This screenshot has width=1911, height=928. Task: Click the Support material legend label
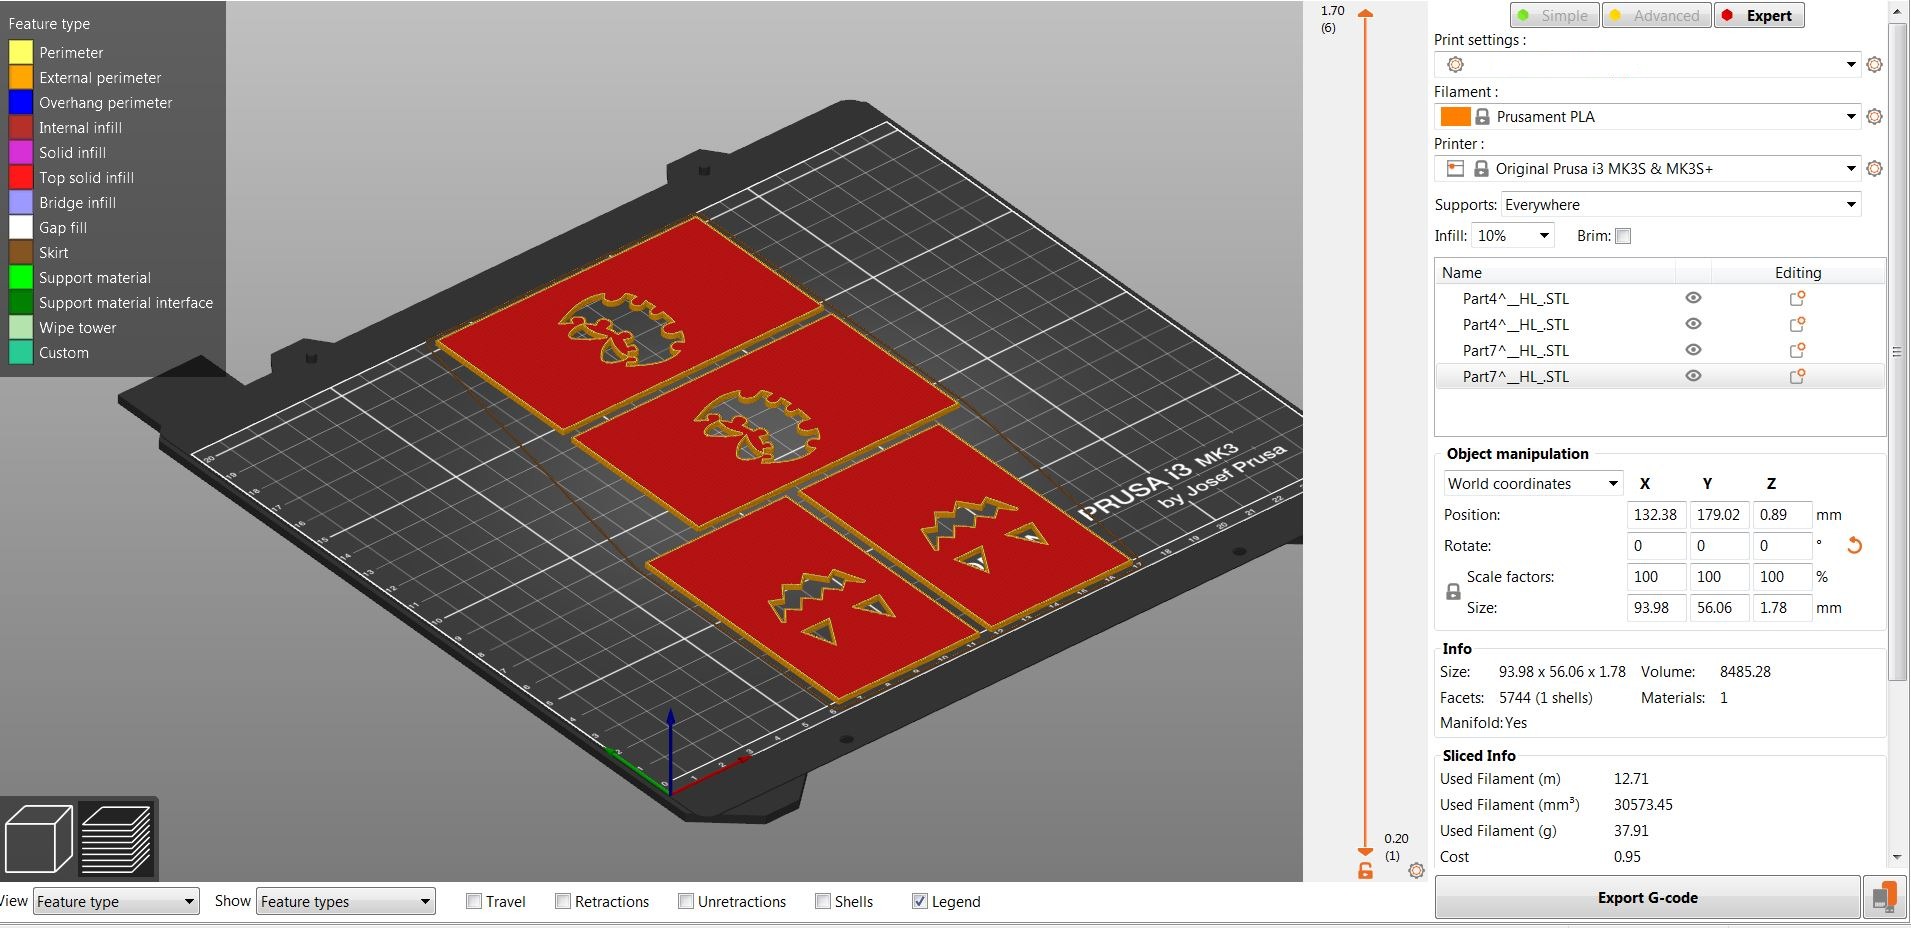[95, 278]
